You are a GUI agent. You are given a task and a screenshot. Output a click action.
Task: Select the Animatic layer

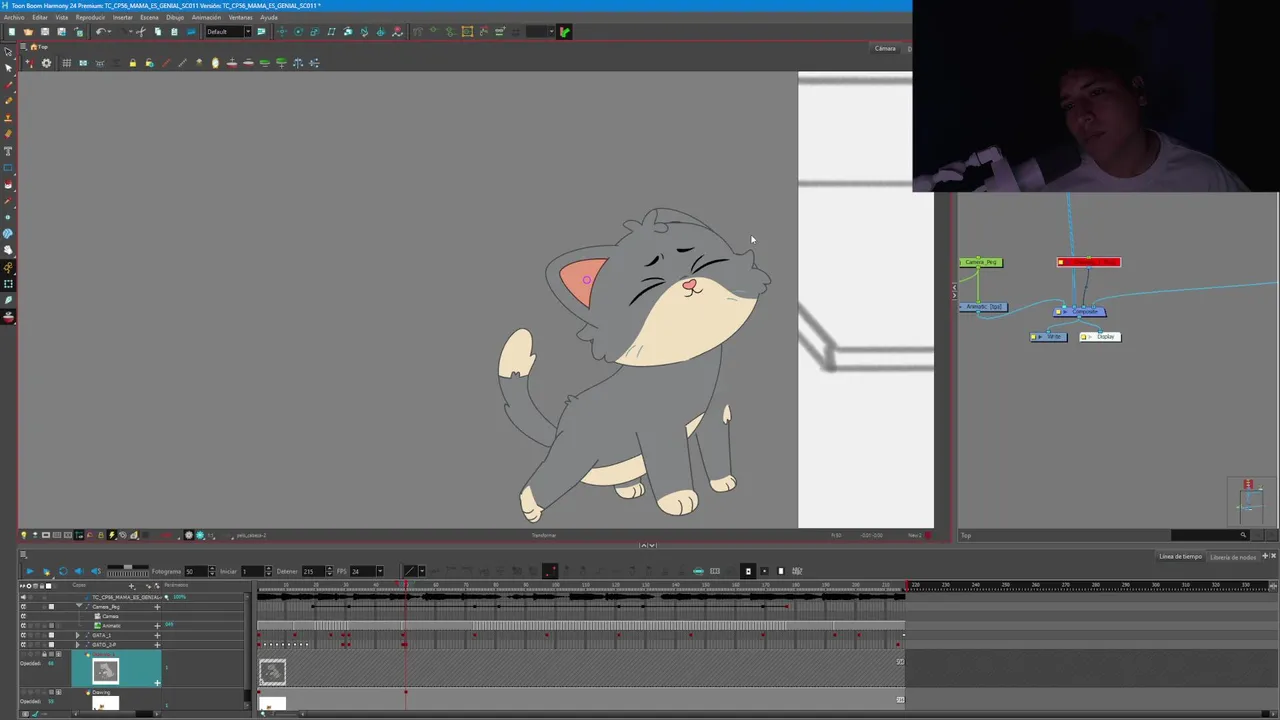(x=112, y=626)
